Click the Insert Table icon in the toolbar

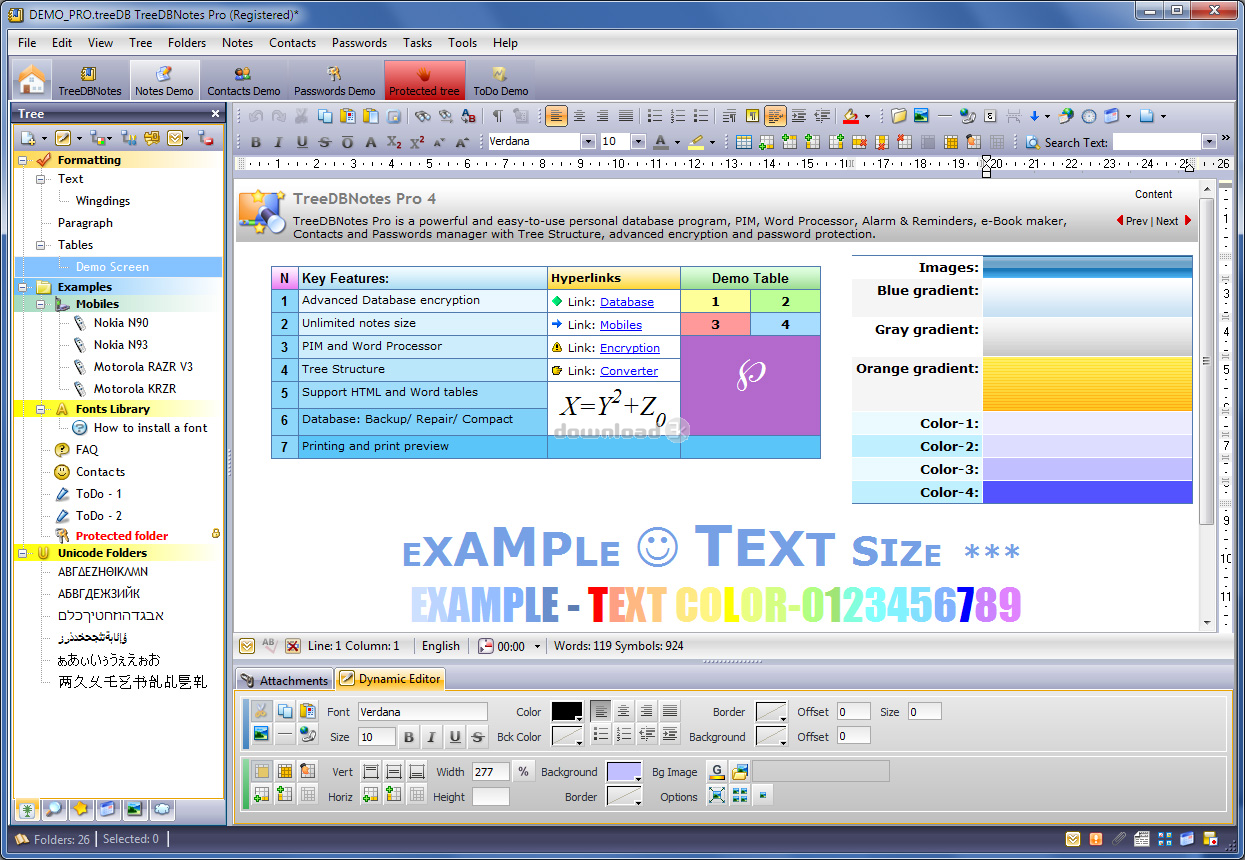(743, 142)
